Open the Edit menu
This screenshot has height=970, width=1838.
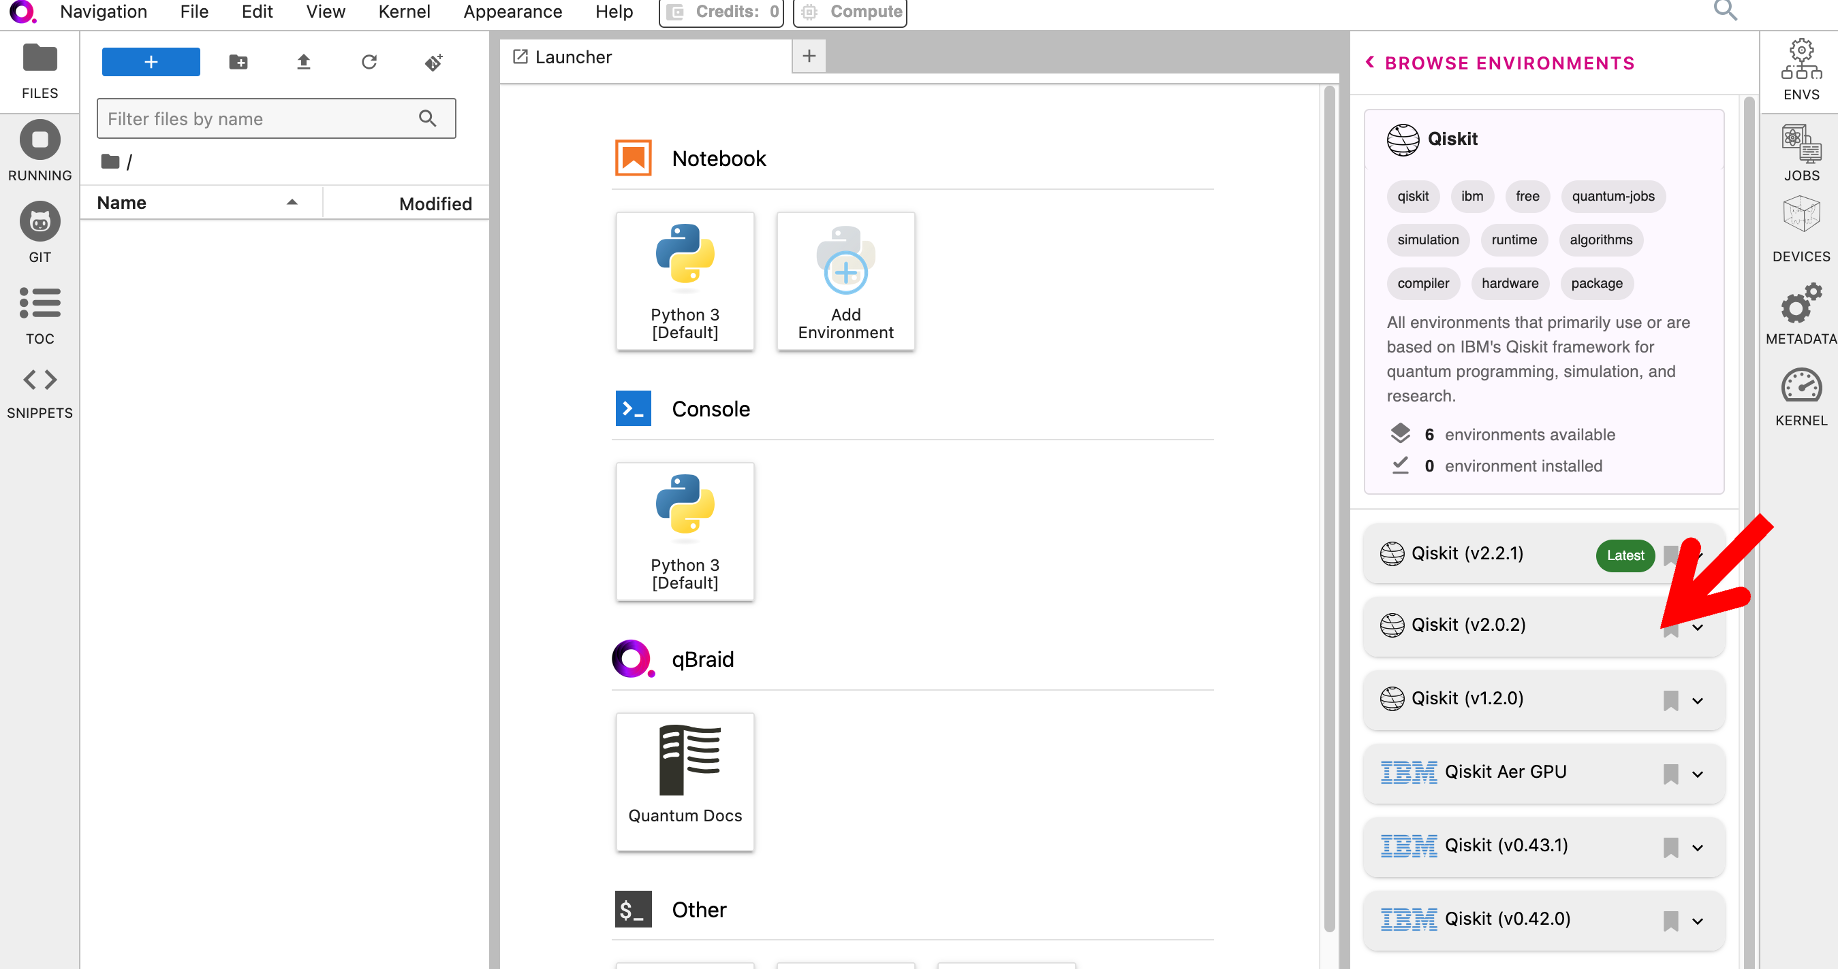point(257,12)
